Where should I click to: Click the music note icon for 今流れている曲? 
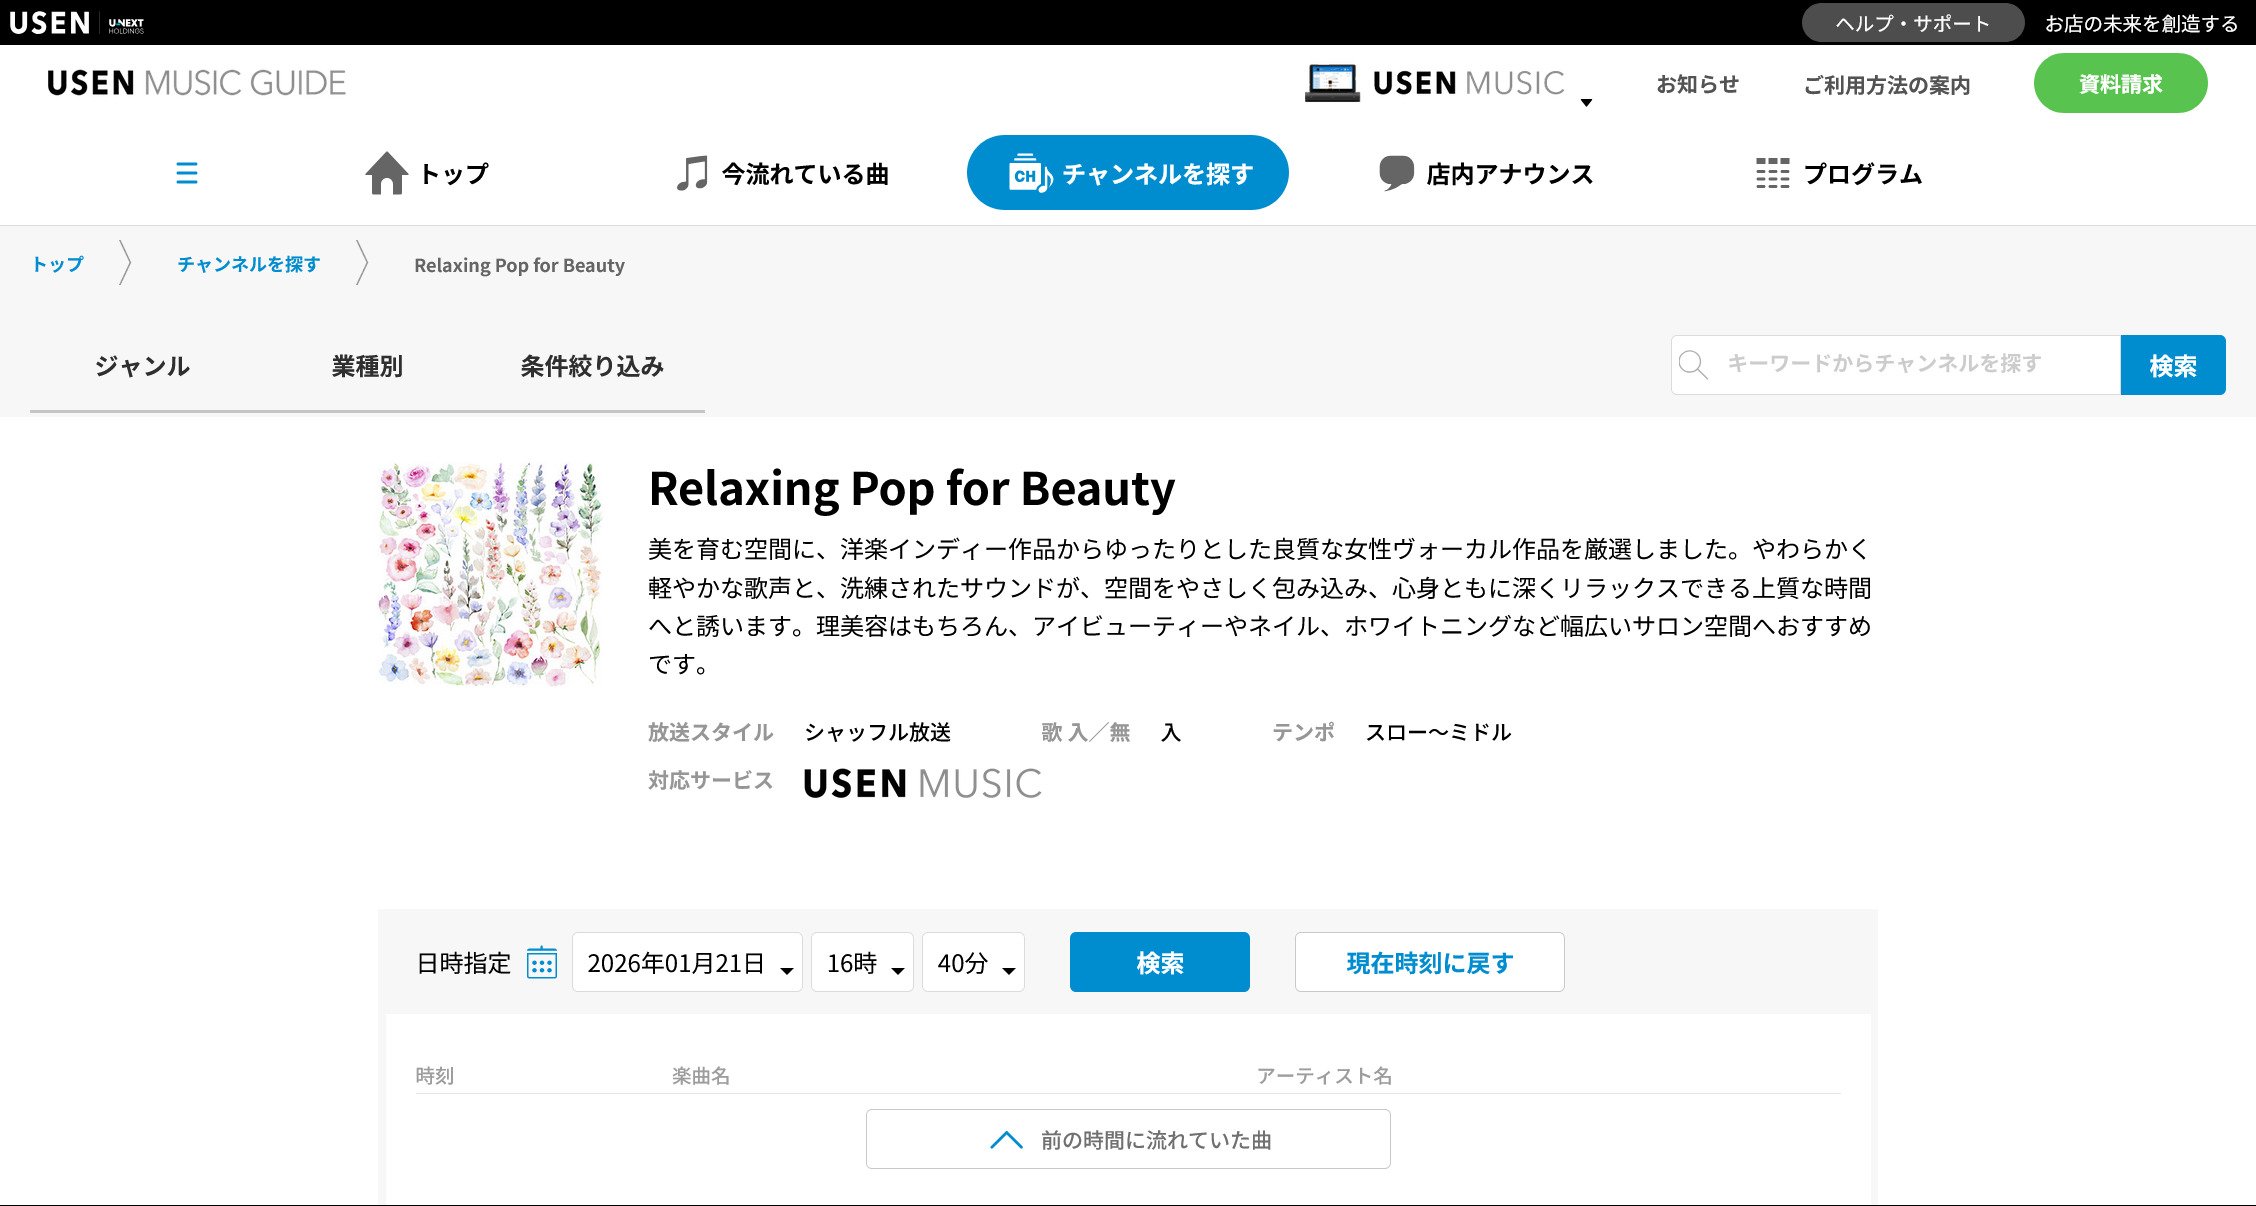coord(691,173)
